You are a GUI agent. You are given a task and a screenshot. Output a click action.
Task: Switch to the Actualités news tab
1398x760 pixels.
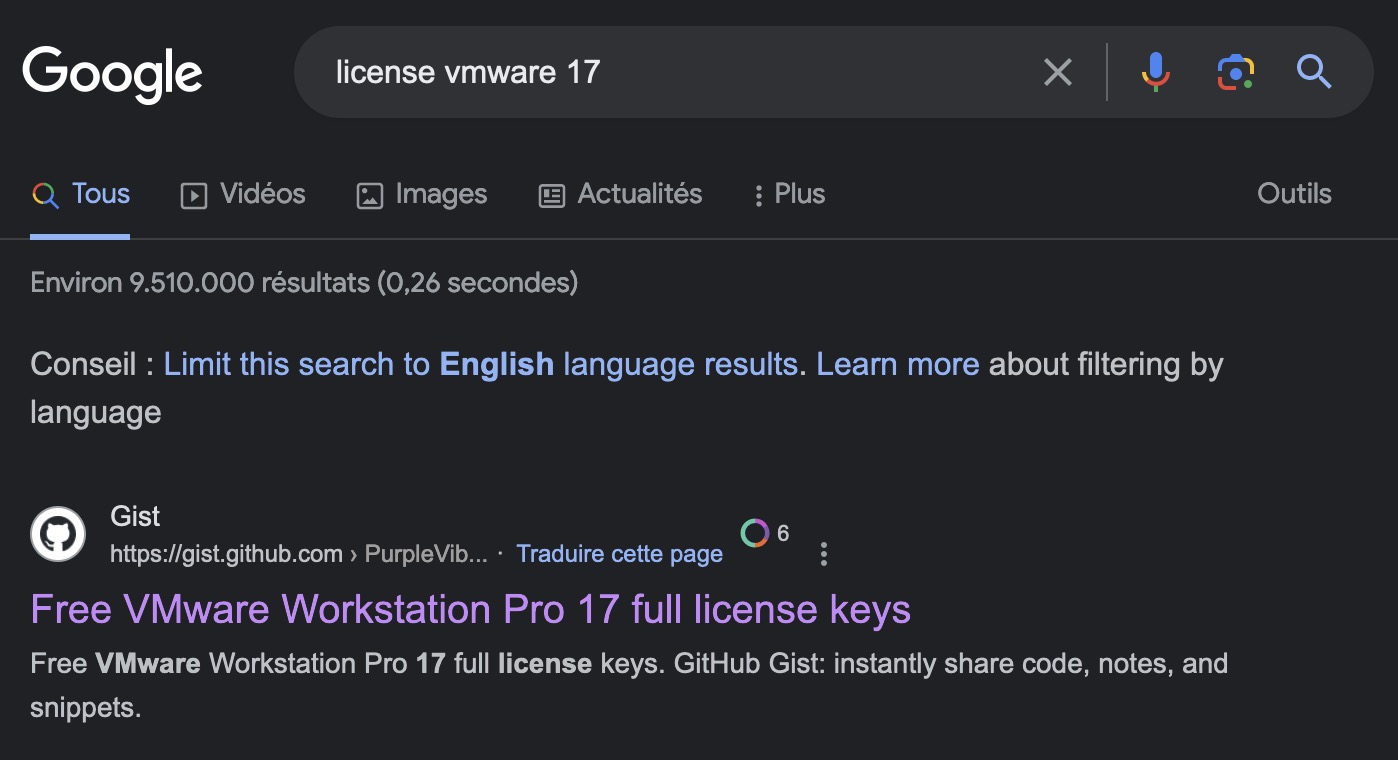[620, 194]
